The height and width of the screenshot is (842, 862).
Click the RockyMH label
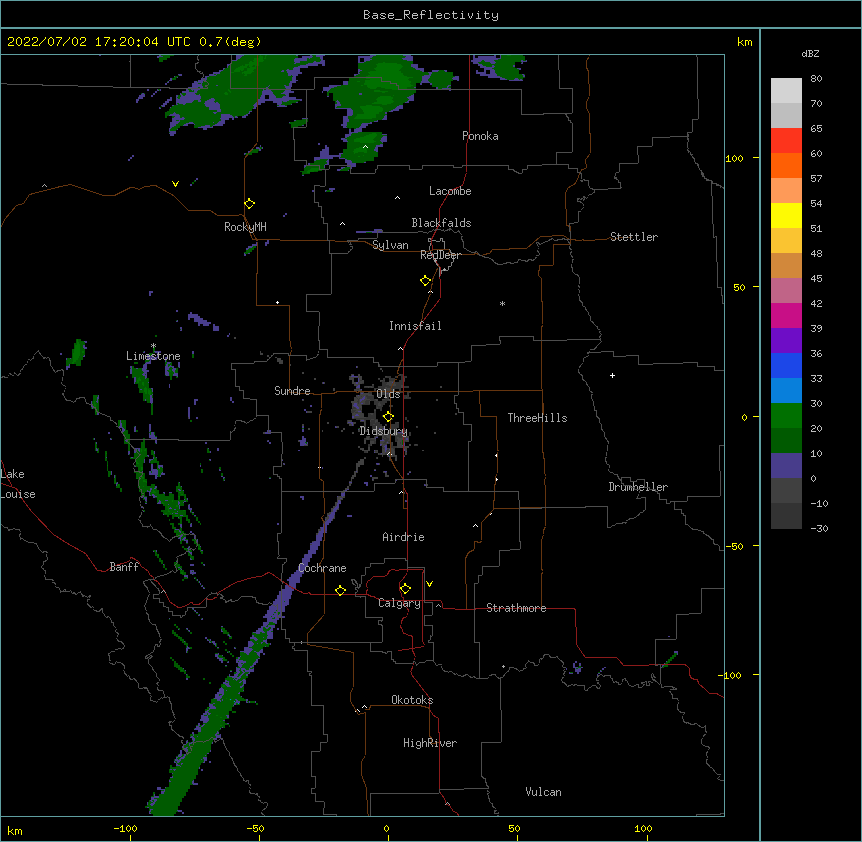[245, 227]
